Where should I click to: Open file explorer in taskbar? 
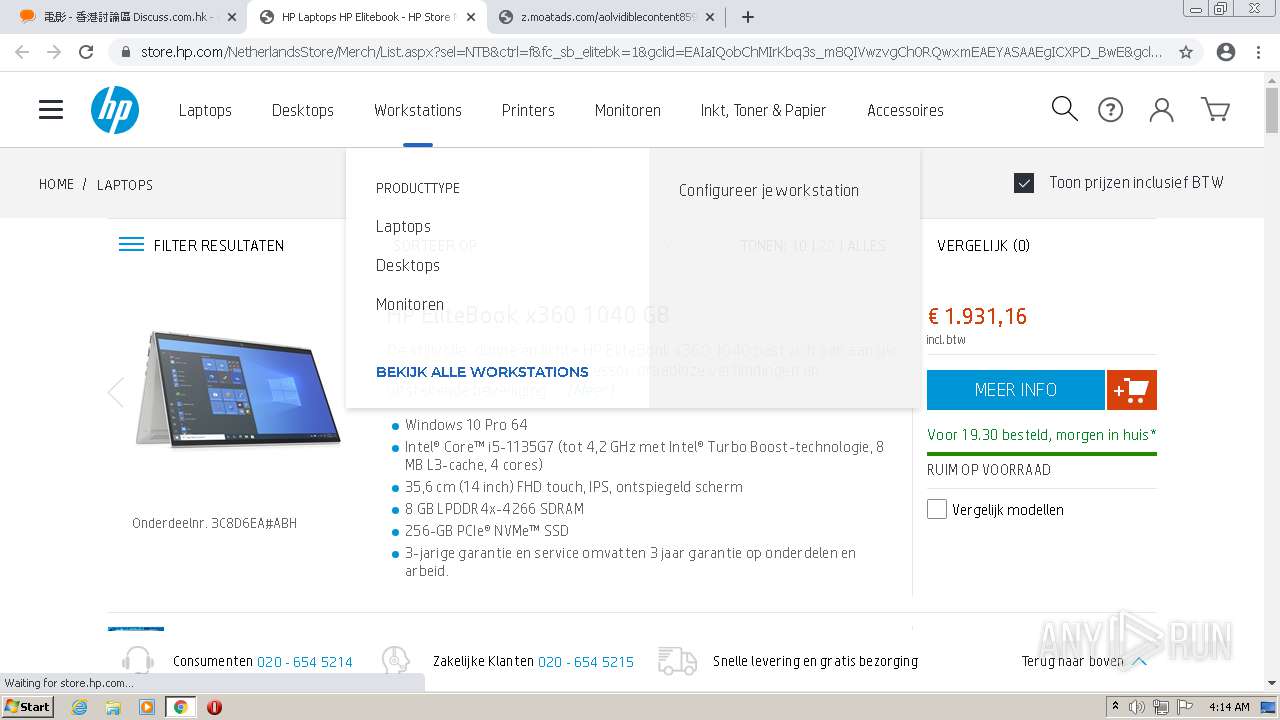click(113, 707)
